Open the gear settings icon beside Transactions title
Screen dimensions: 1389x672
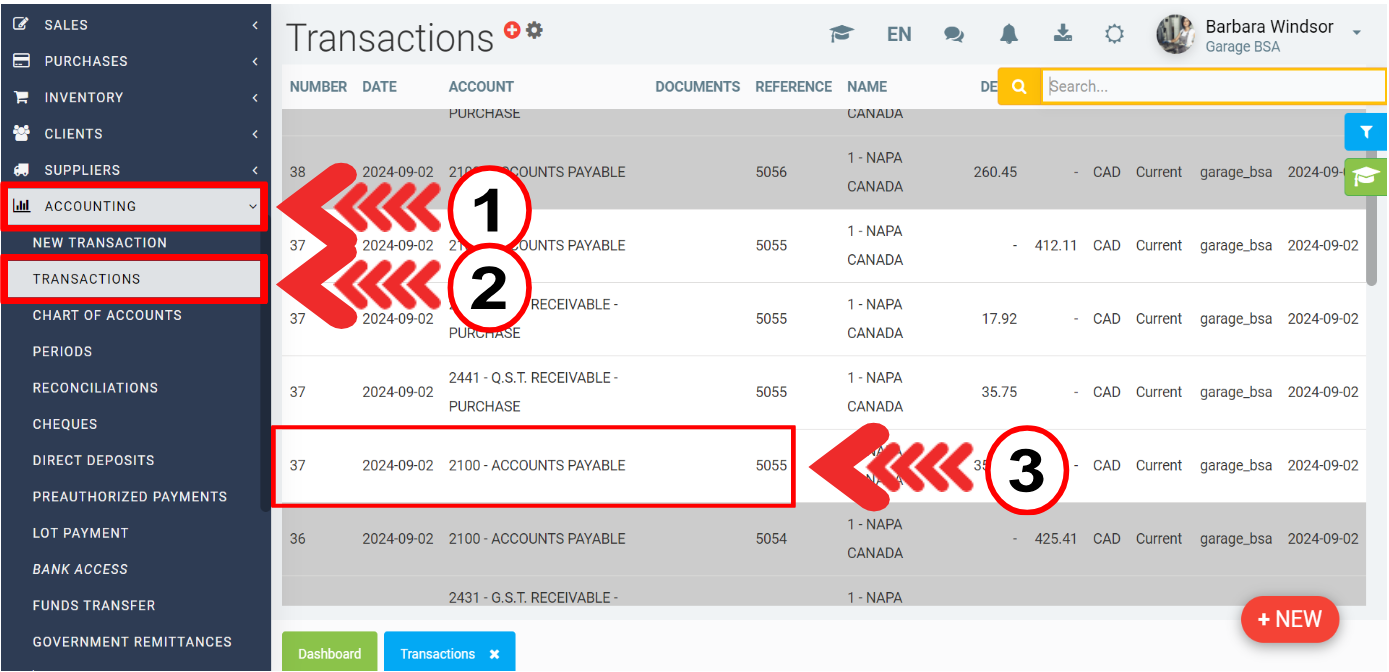[x=535, y=30]
